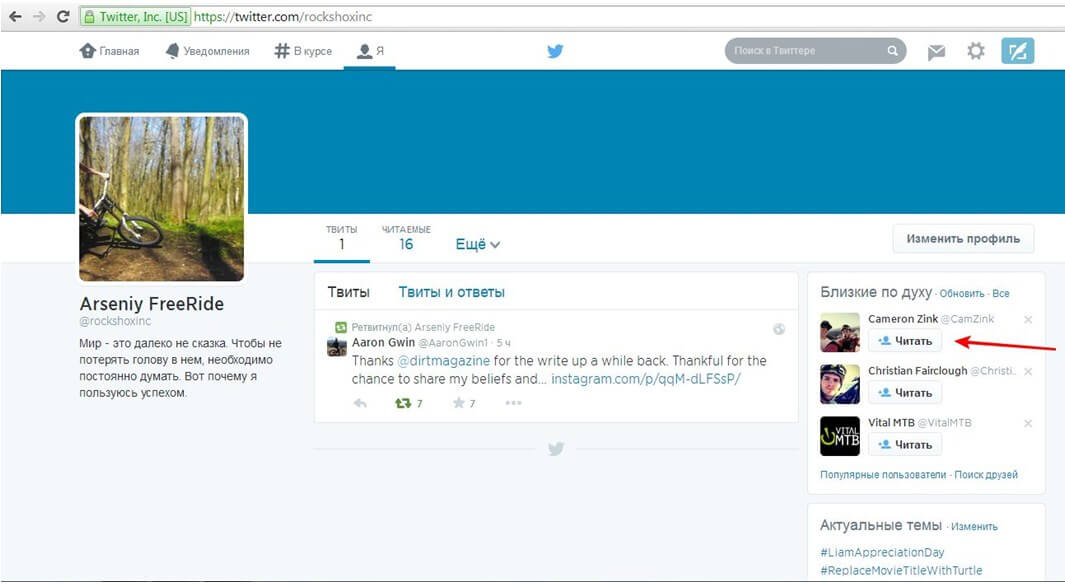This screenshot has height=584, width=1065.
Task: Select the Я profile tab
Action: (x=370, y=51)
